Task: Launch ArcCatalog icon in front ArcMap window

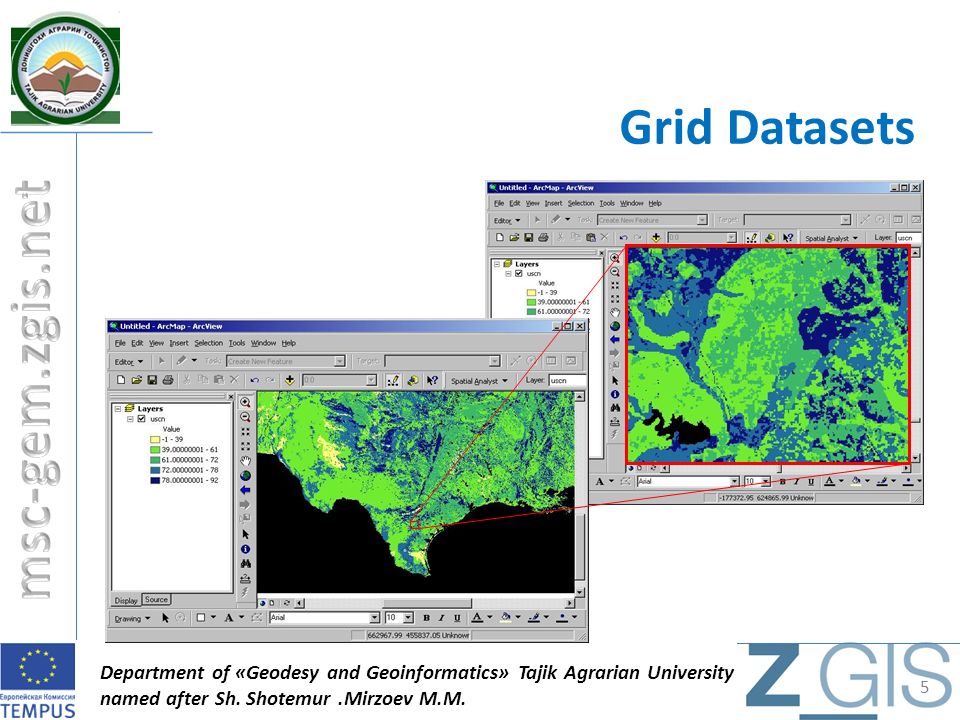Action: click(x=413, y=380)
